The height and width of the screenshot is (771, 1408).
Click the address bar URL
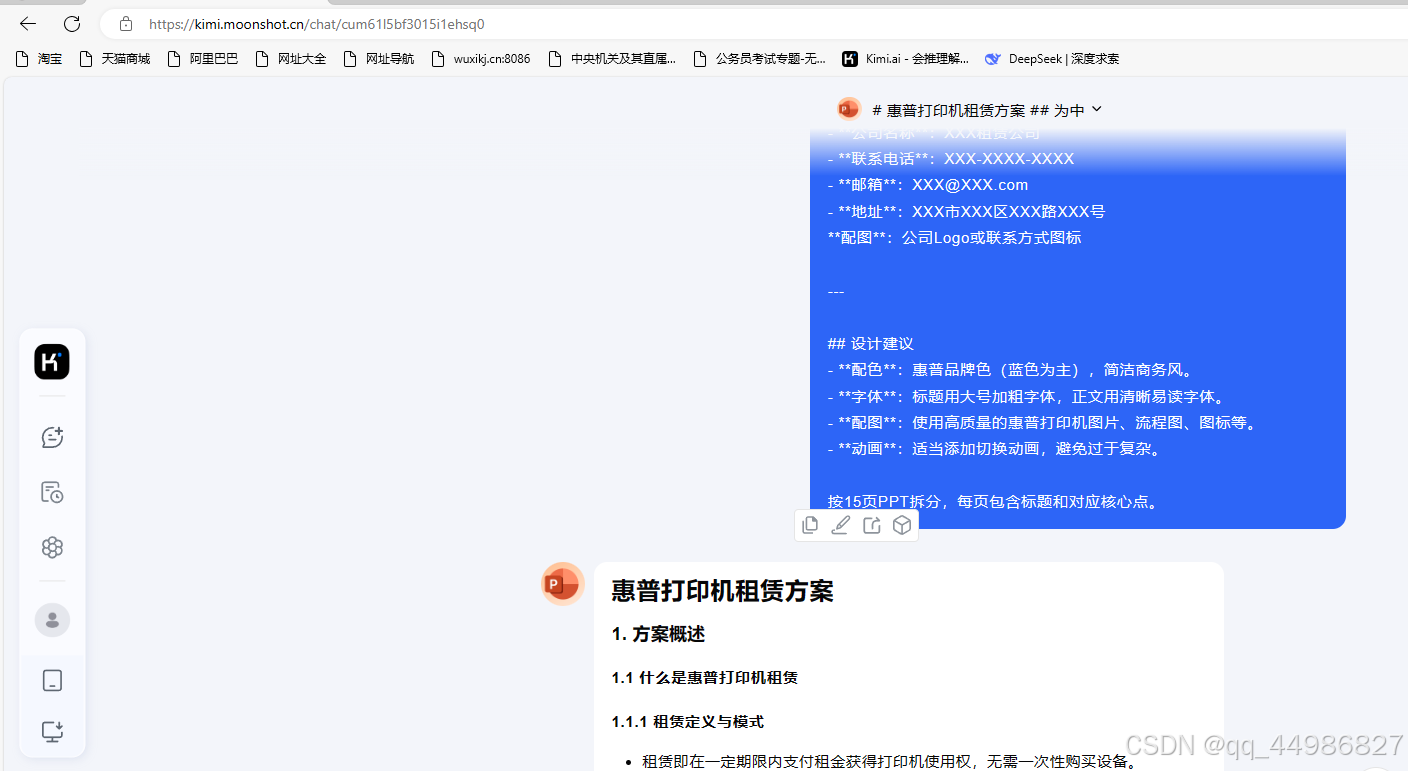[317, 24]
